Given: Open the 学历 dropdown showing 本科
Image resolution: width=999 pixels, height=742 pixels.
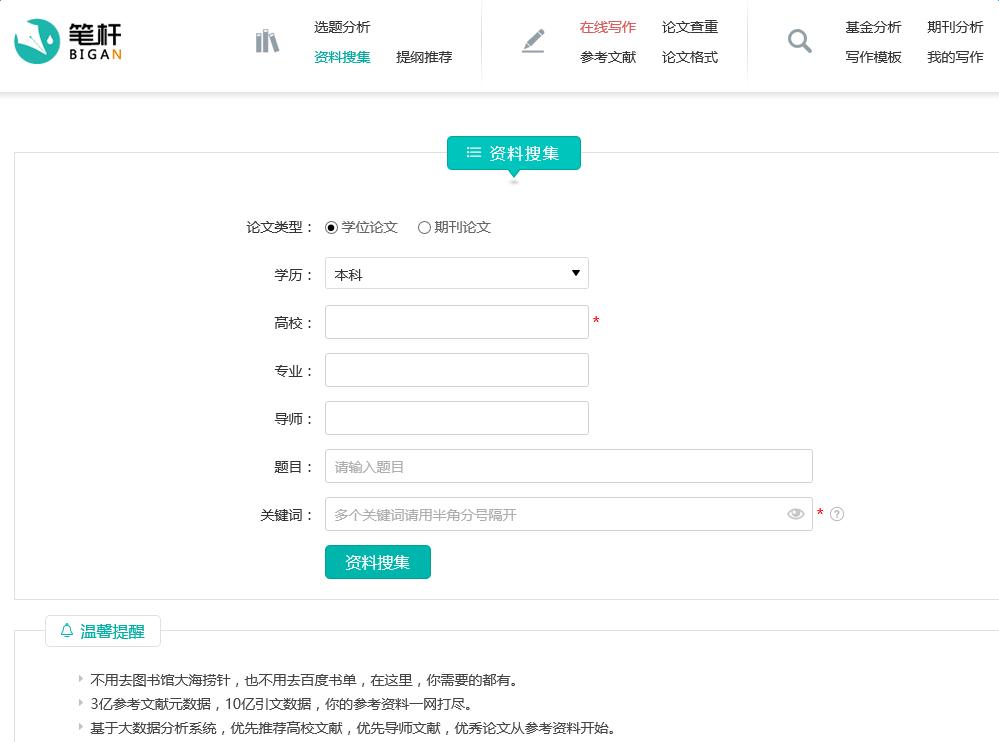Looking at the screenshot, I should click(x=456, y=272).
